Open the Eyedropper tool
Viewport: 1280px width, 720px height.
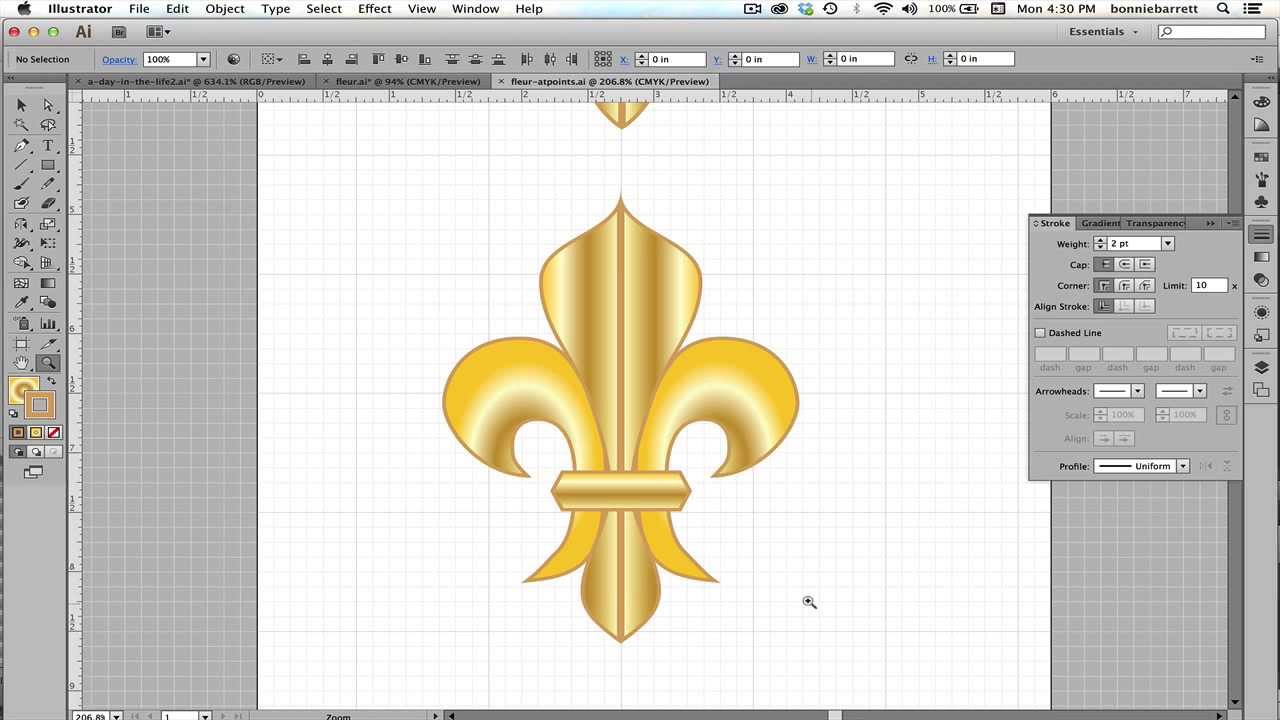click(x=21, y=303)
